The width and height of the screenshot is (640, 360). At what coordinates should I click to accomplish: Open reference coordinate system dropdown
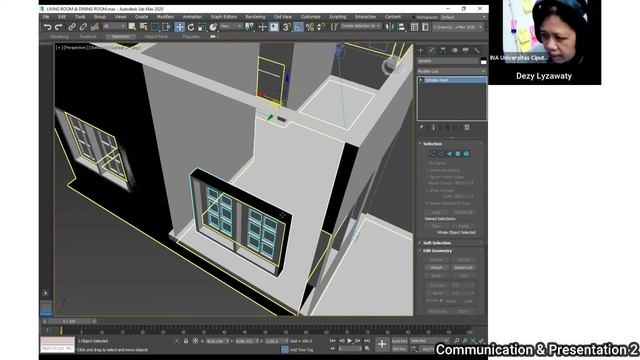(231, 27)
